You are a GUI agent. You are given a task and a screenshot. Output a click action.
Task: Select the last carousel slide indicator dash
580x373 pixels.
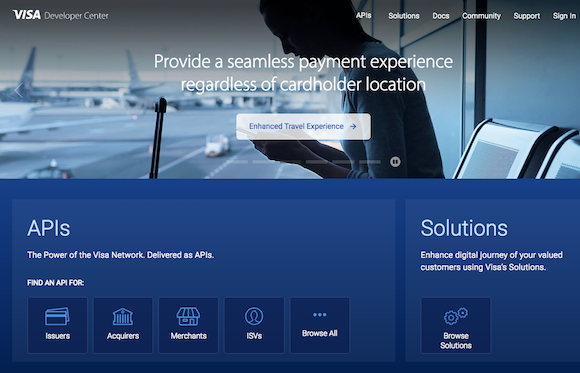(370, 162)
